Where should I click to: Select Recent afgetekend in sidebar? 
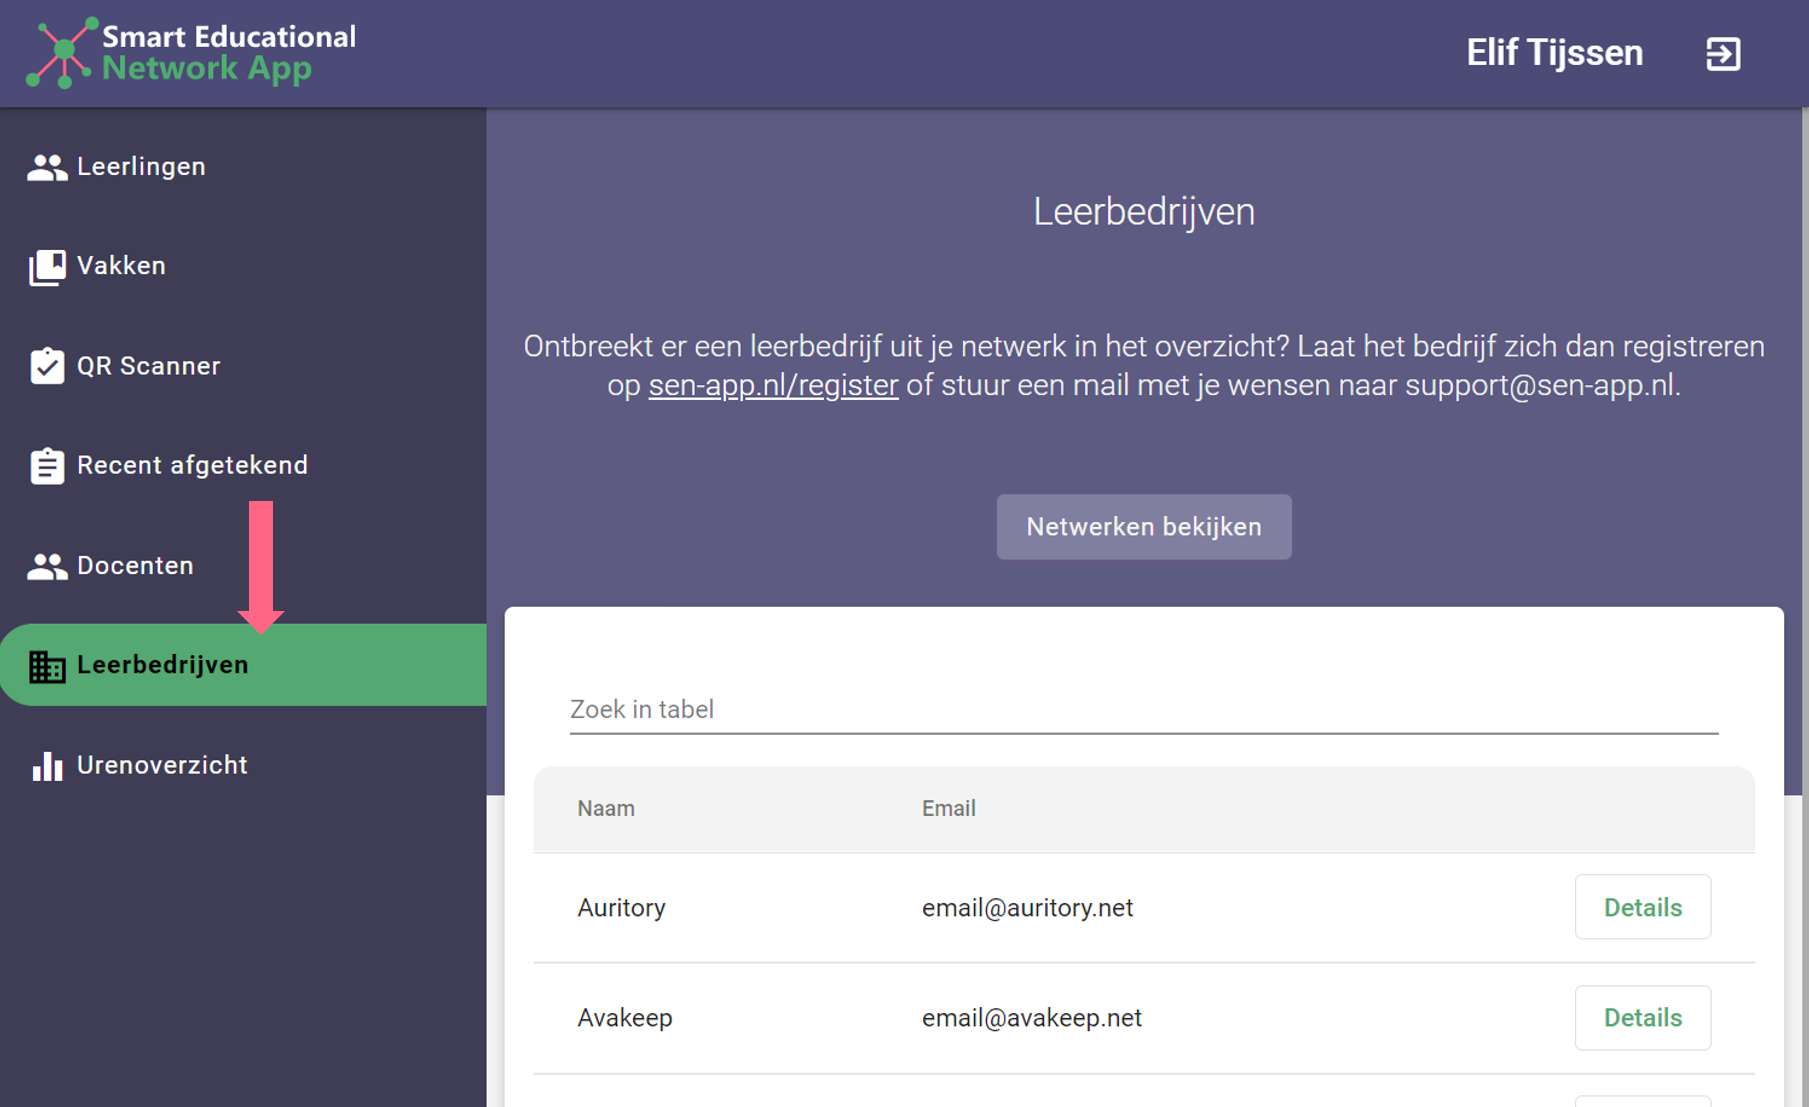(243, 465)
